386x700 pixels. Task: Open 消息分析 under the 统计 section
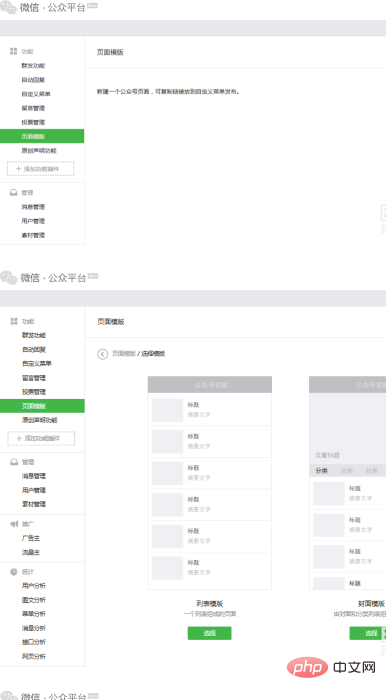coord(34,628)
